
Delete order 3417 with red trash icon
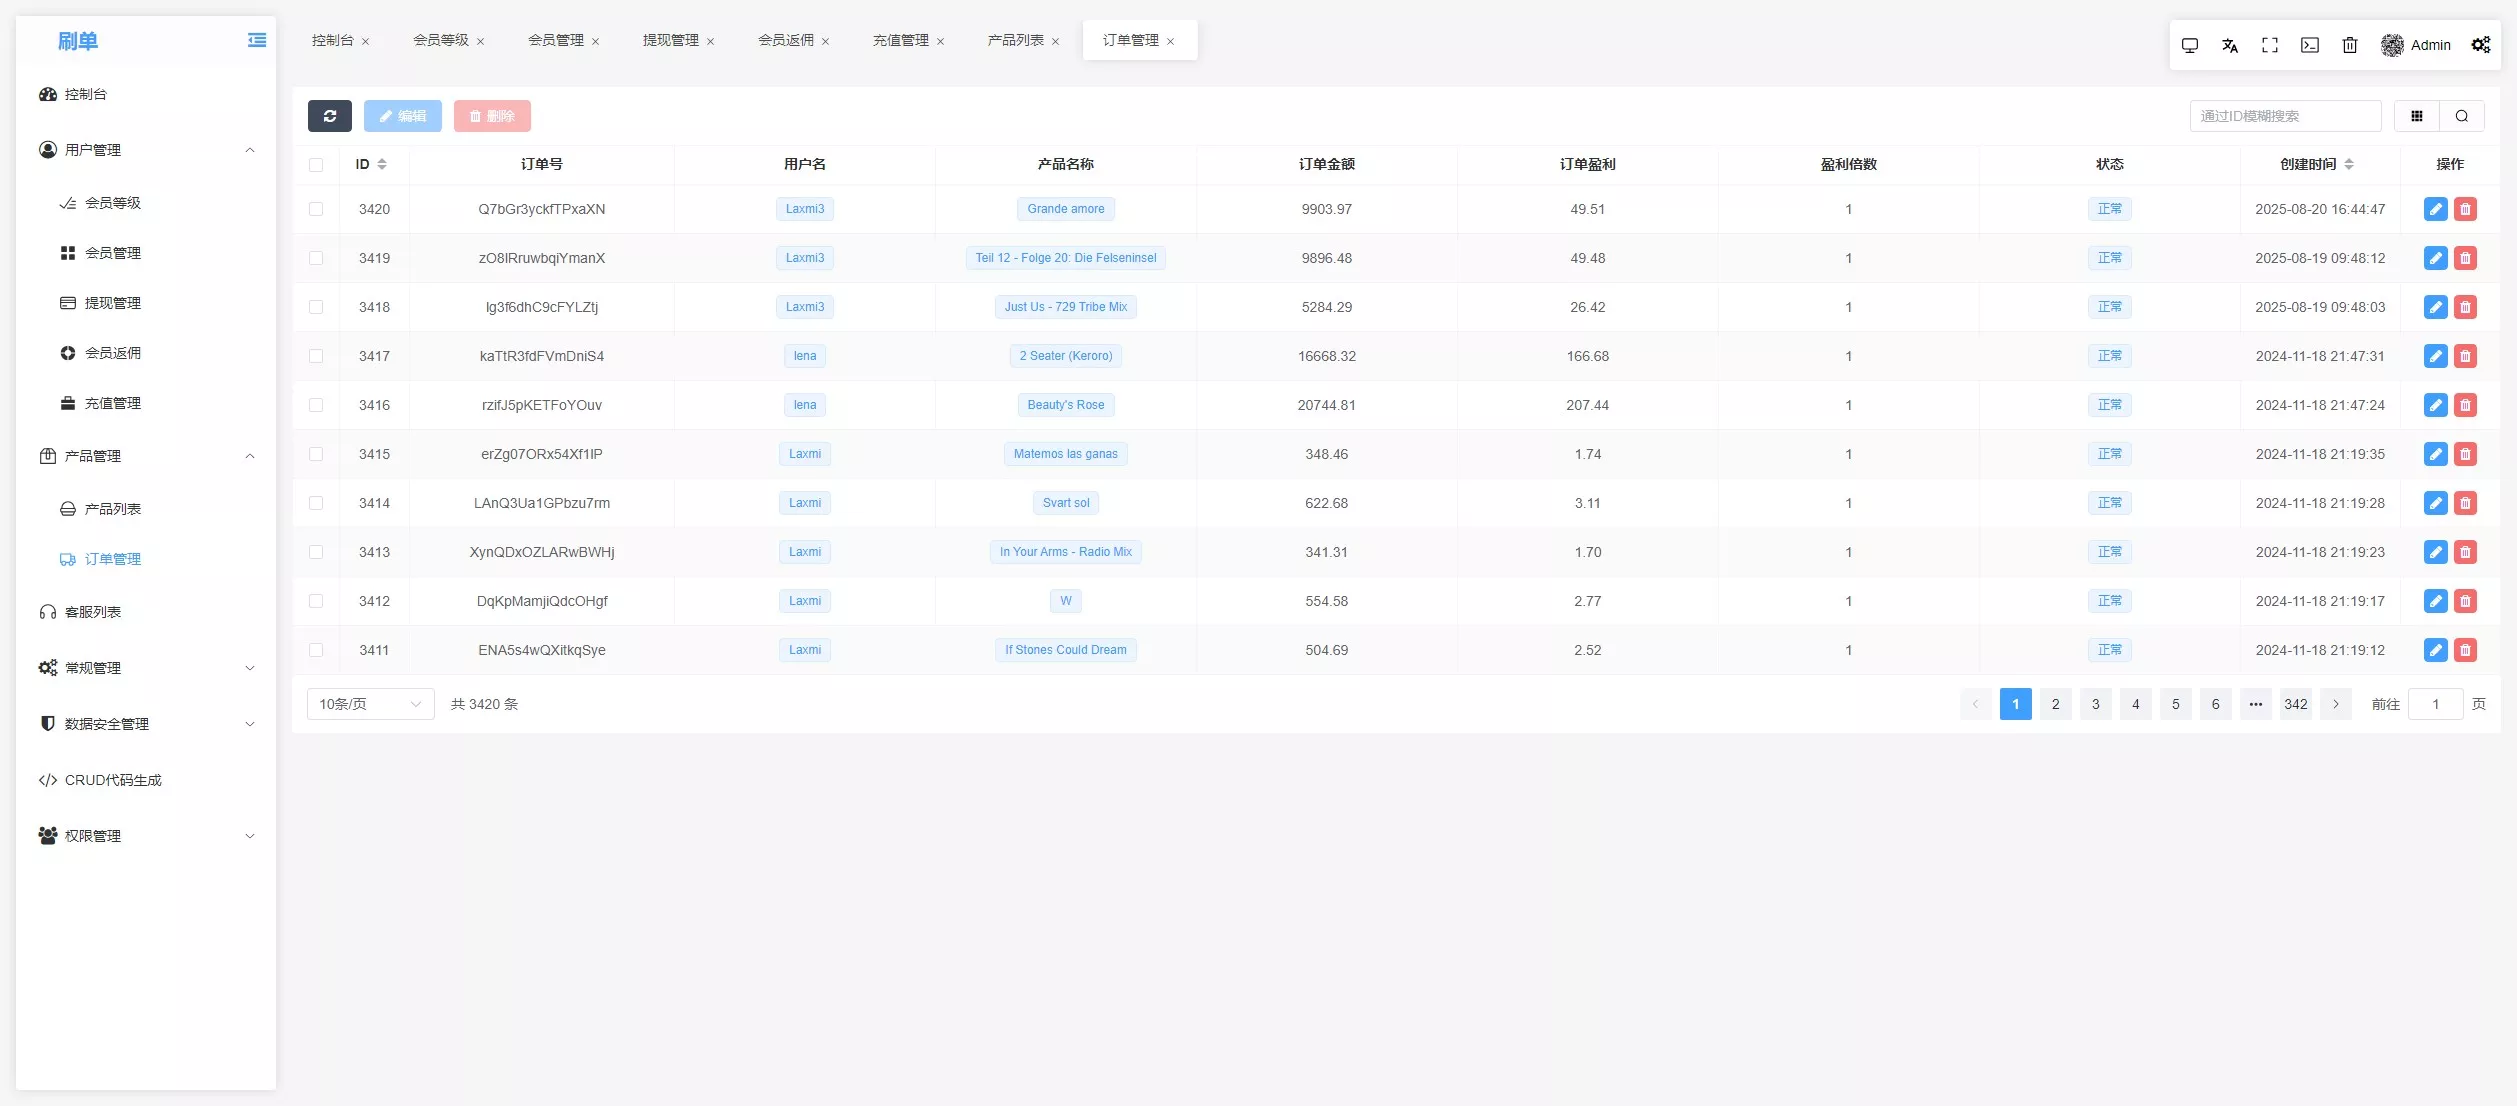click(2465, 356)
